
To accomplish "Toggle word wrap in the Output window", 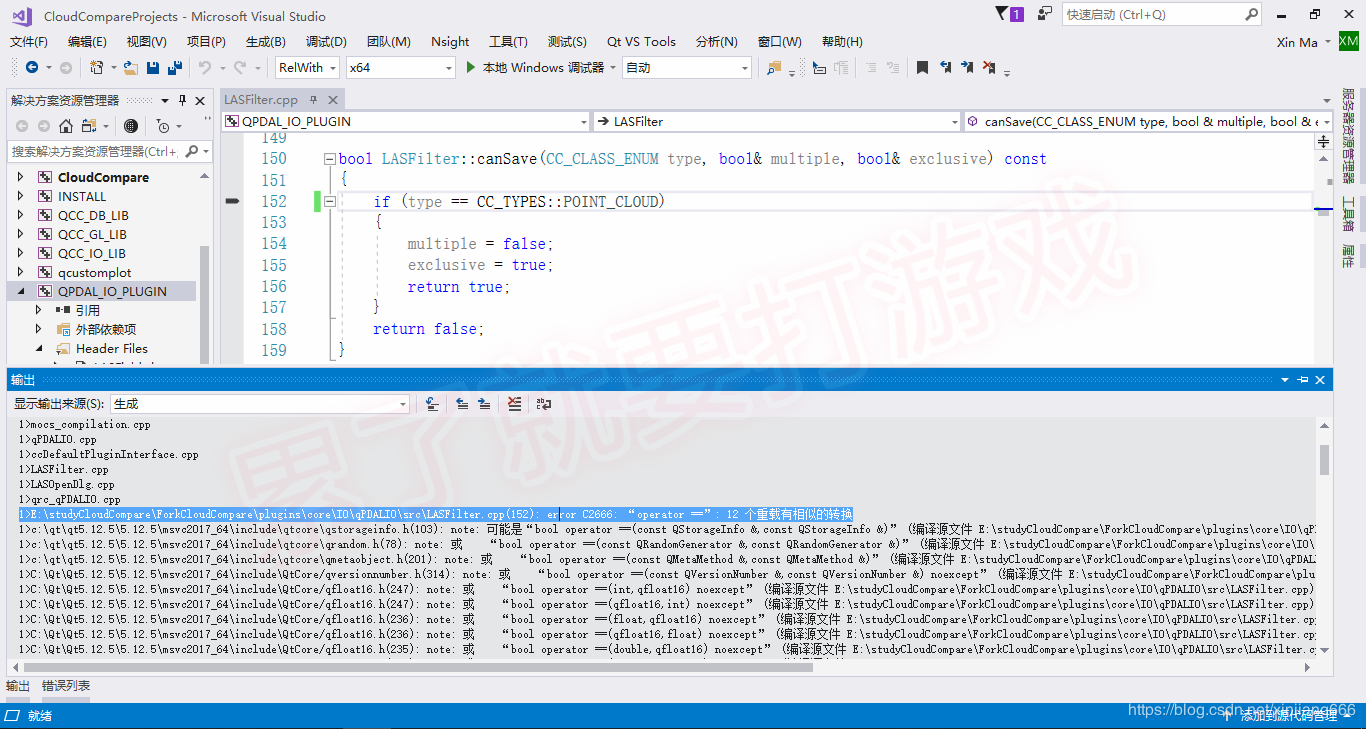I will pyautogui.click(x=543, y=403).
